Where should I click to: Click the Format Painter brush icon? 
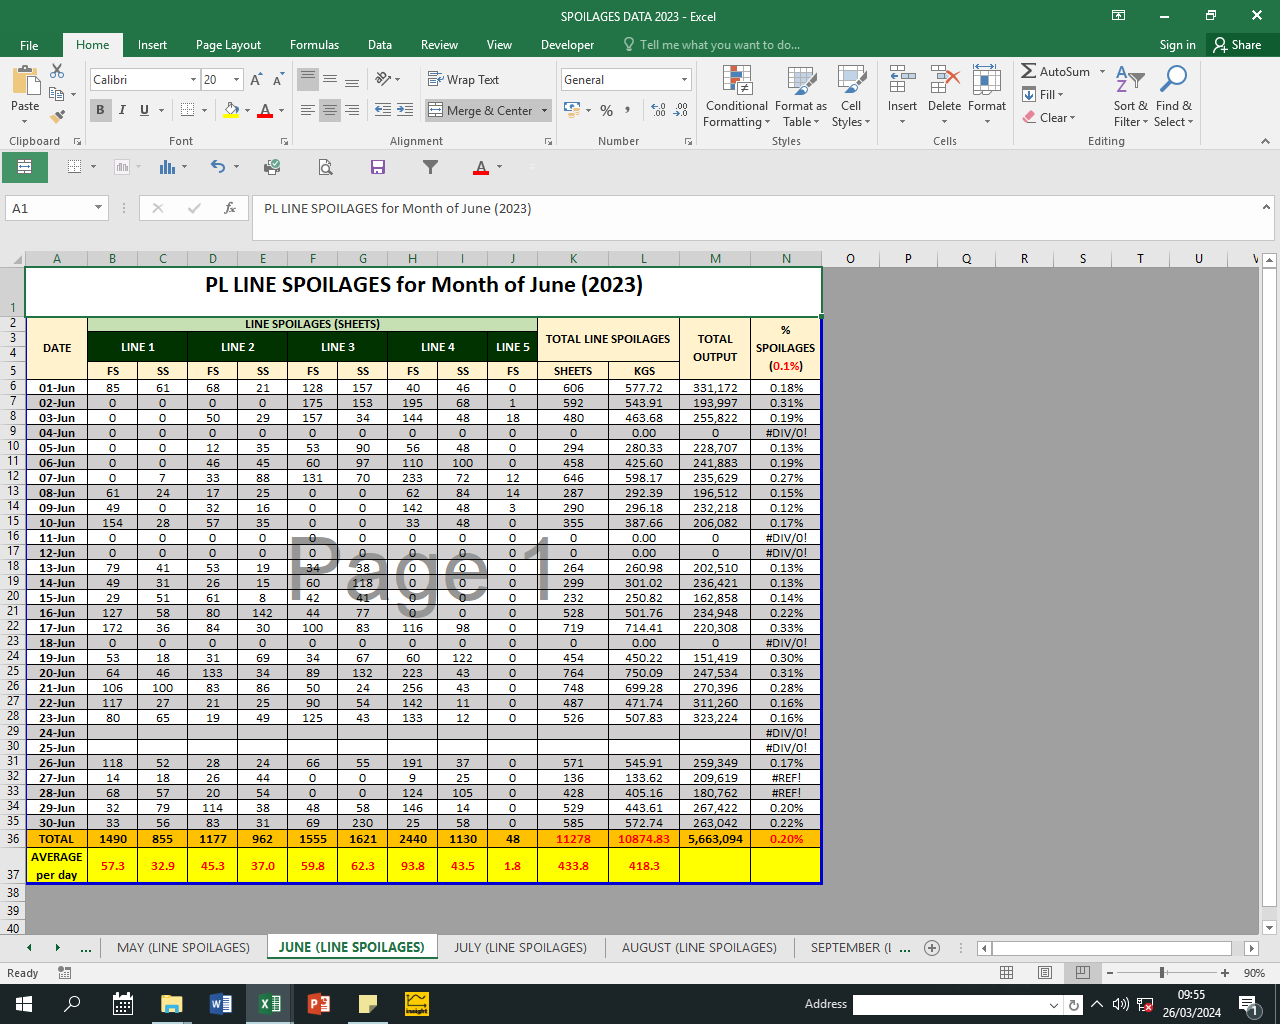click(x=57, y=116)
